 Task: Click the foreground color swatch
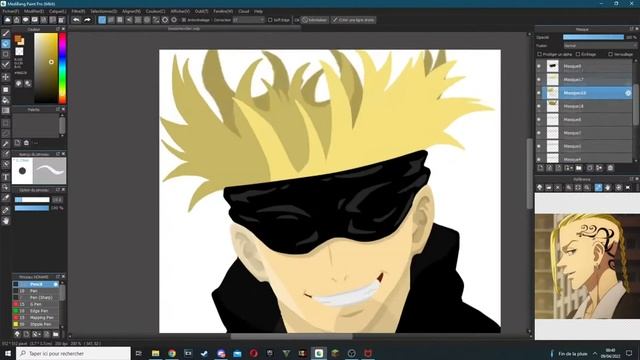point(18,39)
